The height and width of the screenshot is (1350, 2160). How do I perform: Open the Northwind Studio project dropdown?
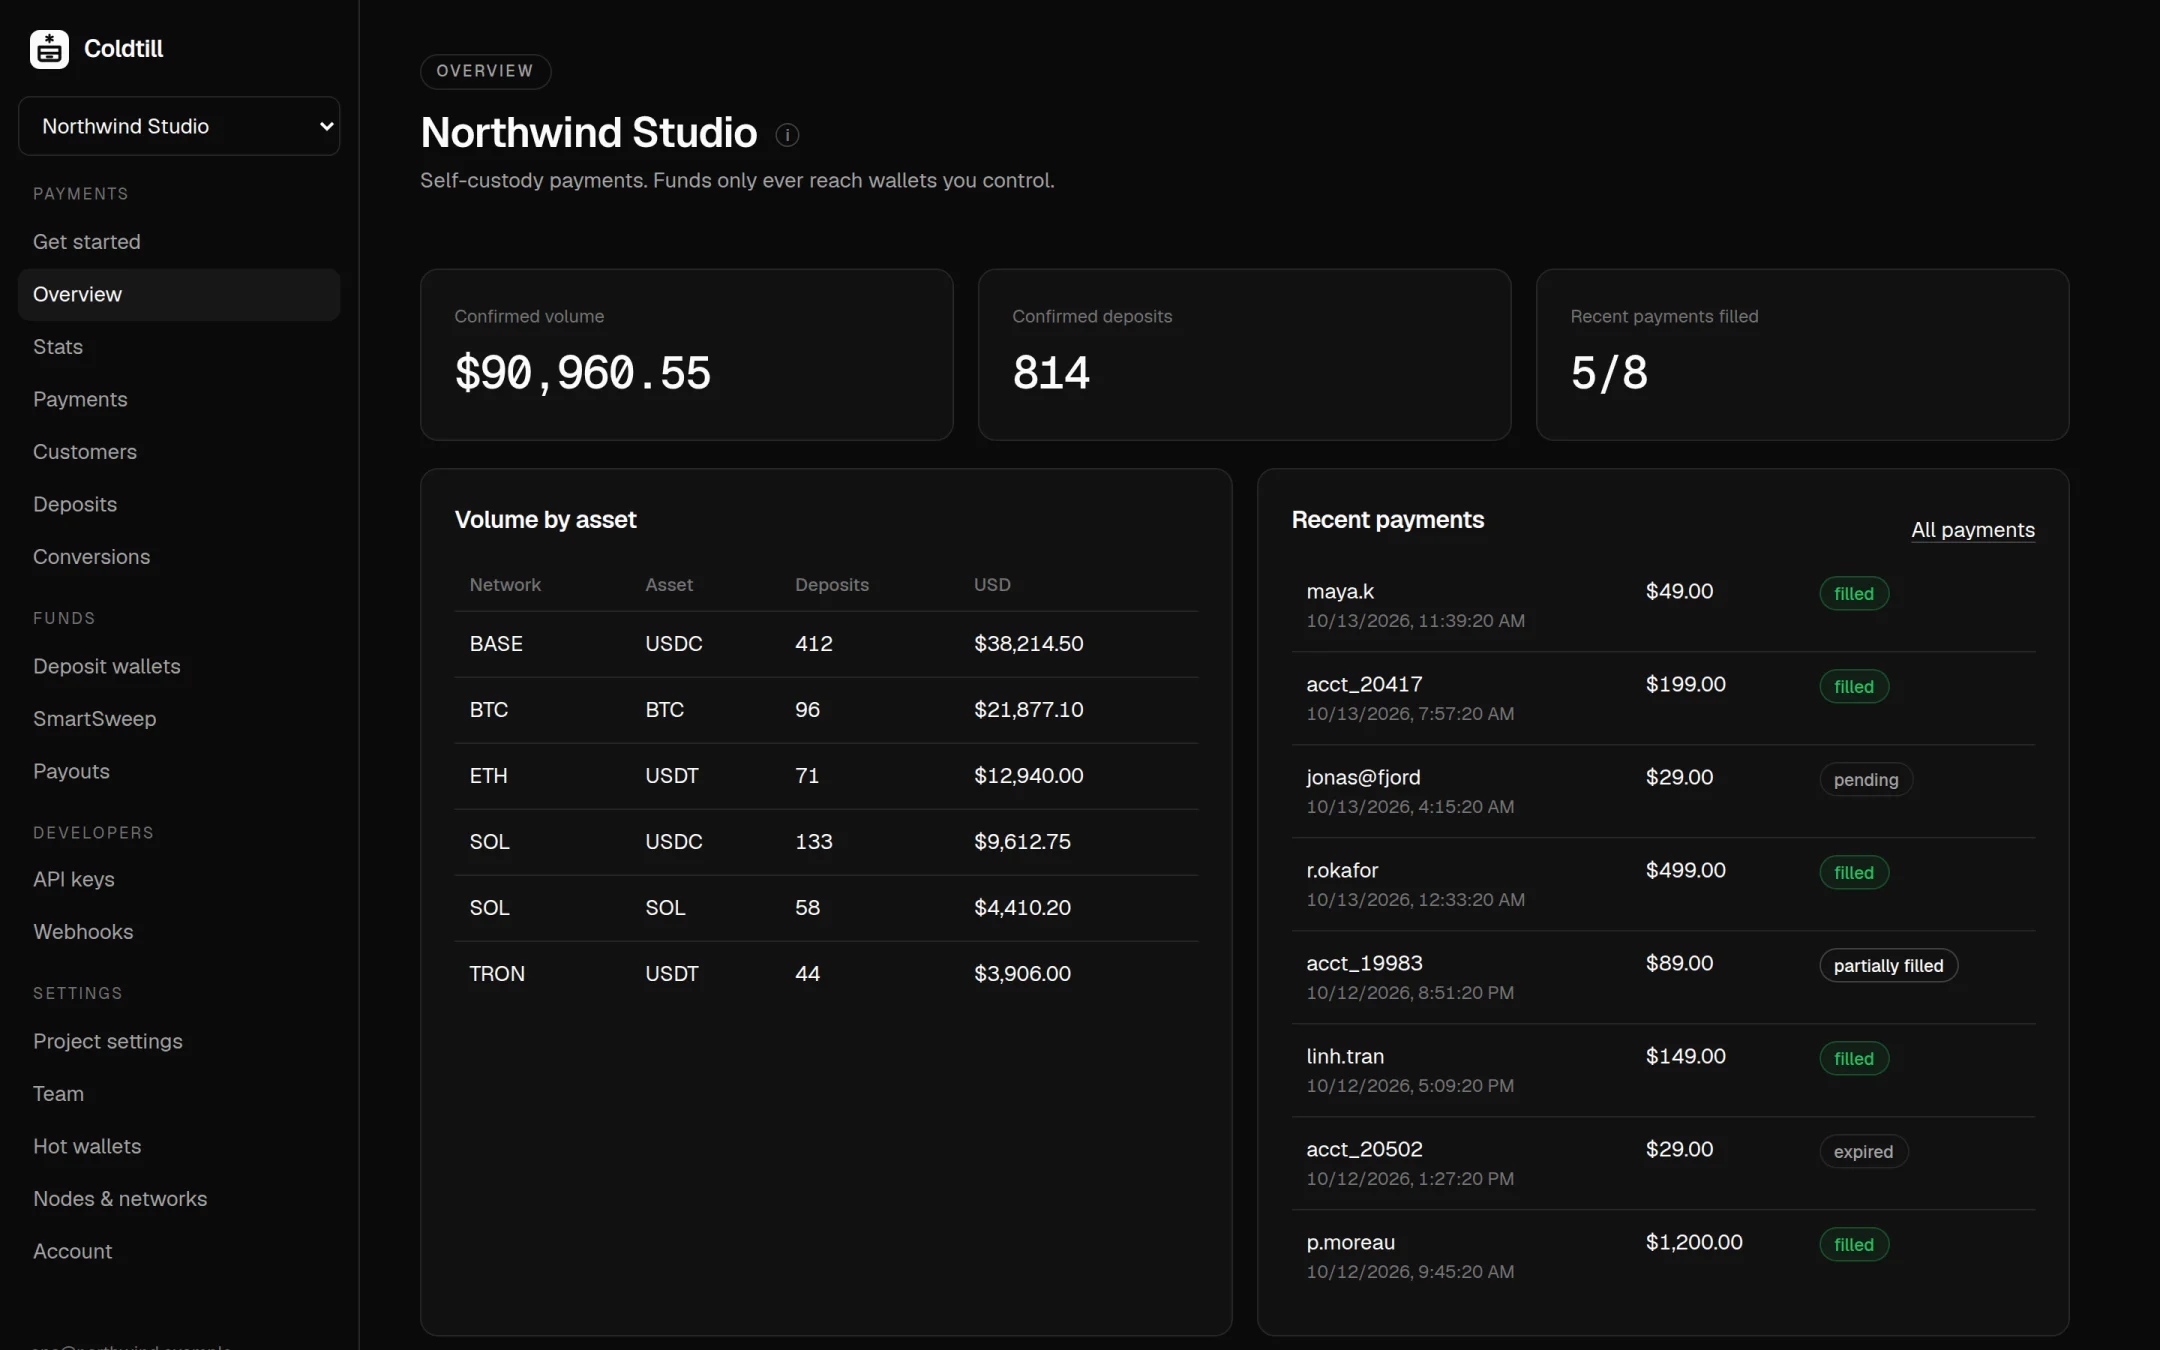tap(179, 126)
